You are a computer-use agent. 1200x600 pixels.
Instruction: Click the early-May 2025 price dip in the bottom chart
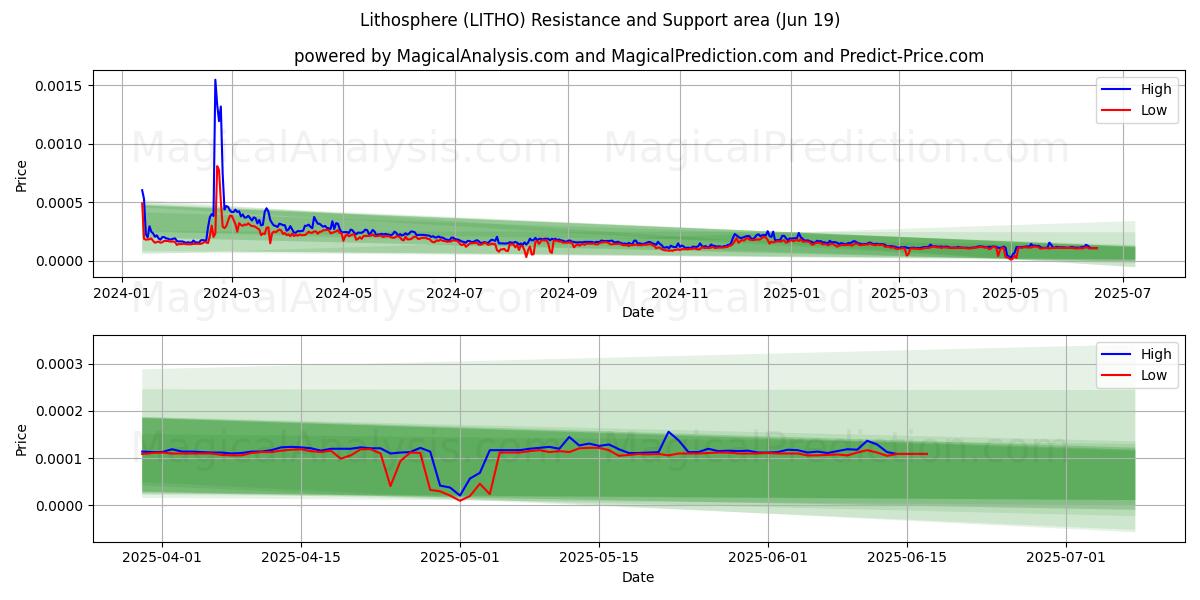click(460, 497)
